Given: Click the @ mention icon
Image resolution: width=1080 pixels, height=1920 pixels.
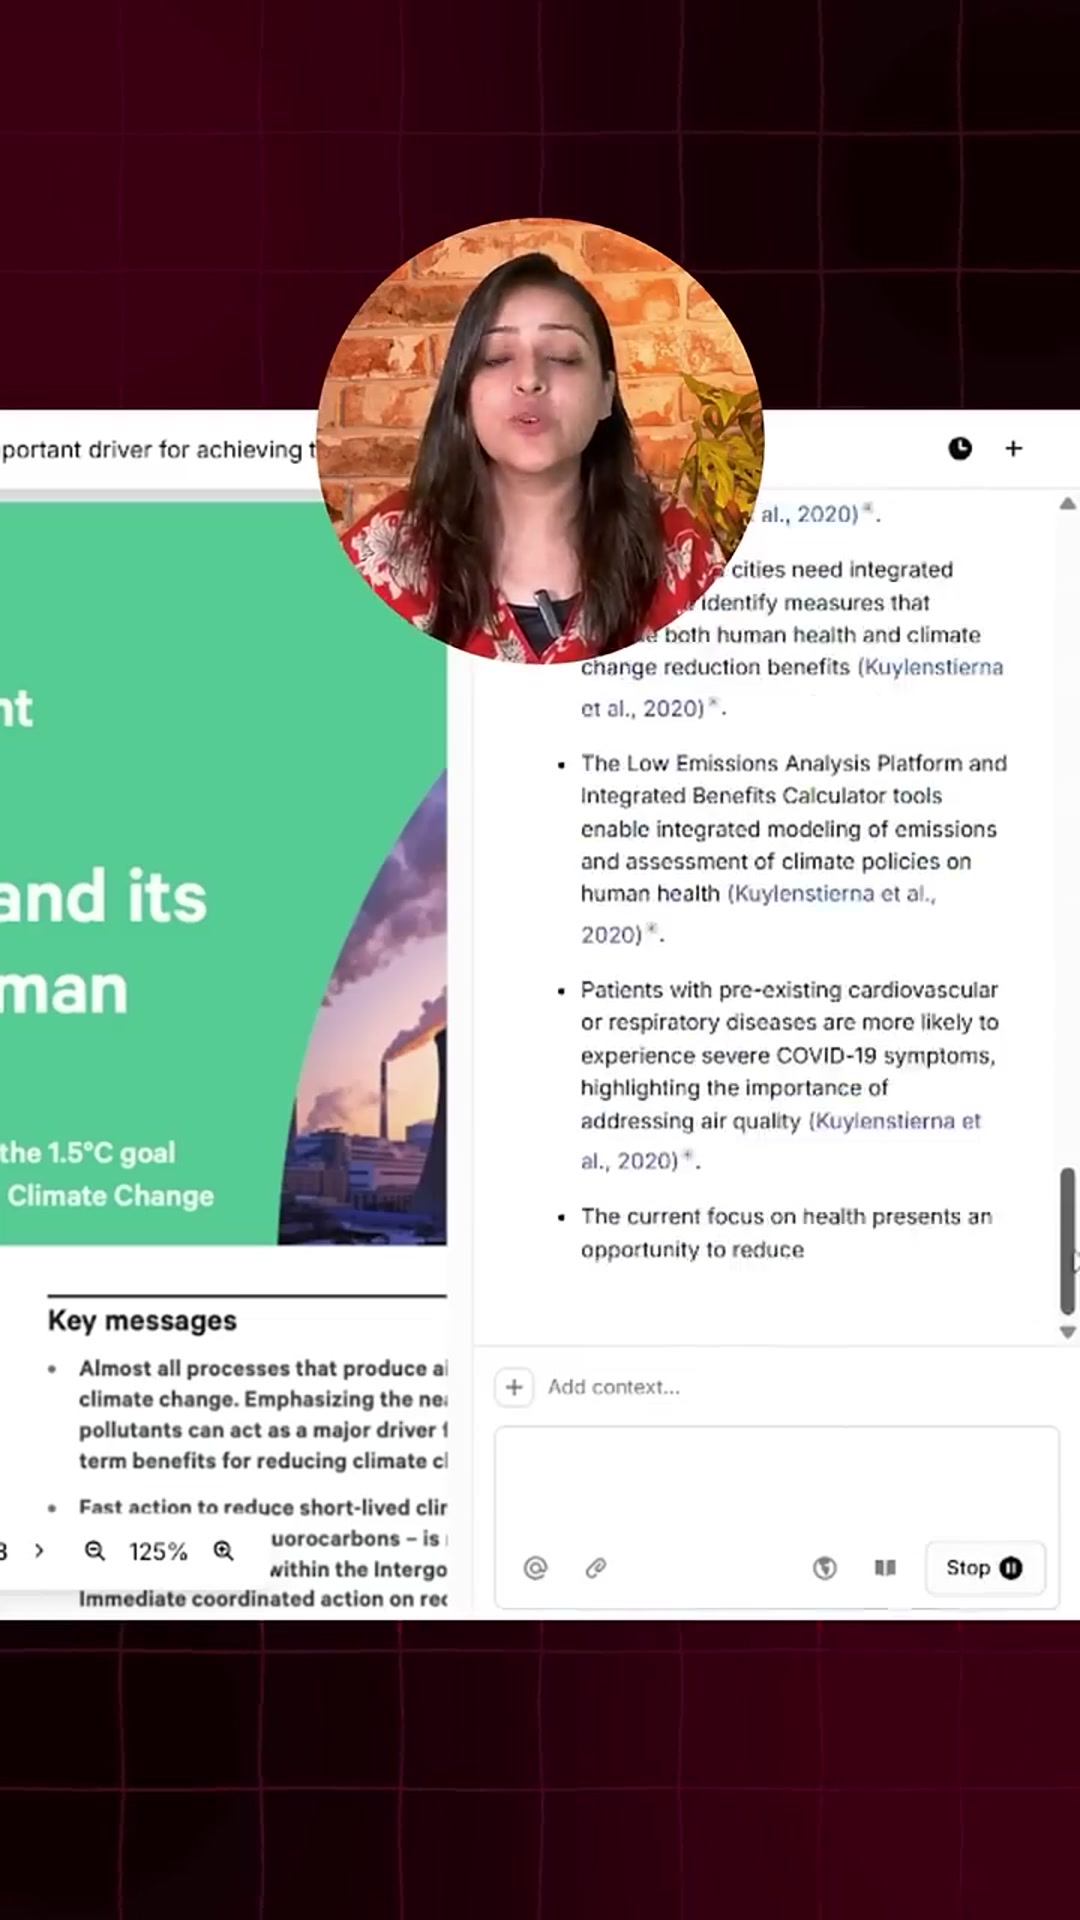Looking at the screenshot, I should pos(535,1568).
